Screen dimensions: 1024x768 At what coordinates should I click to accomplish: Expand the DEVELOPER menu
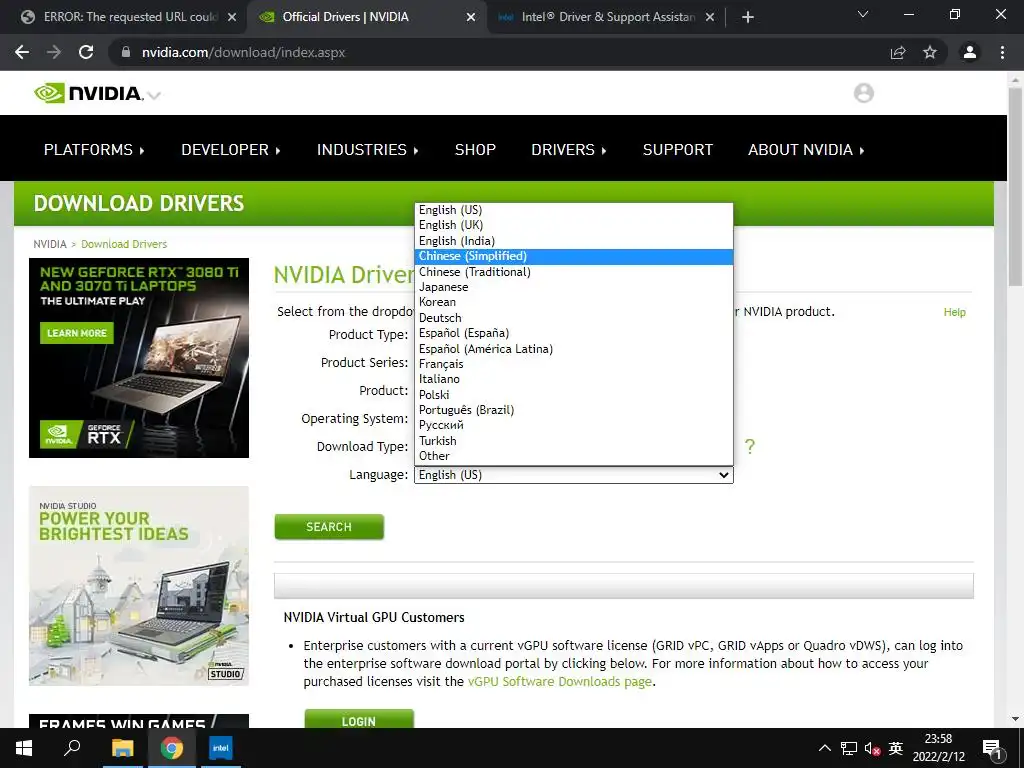tap(231, 150)
